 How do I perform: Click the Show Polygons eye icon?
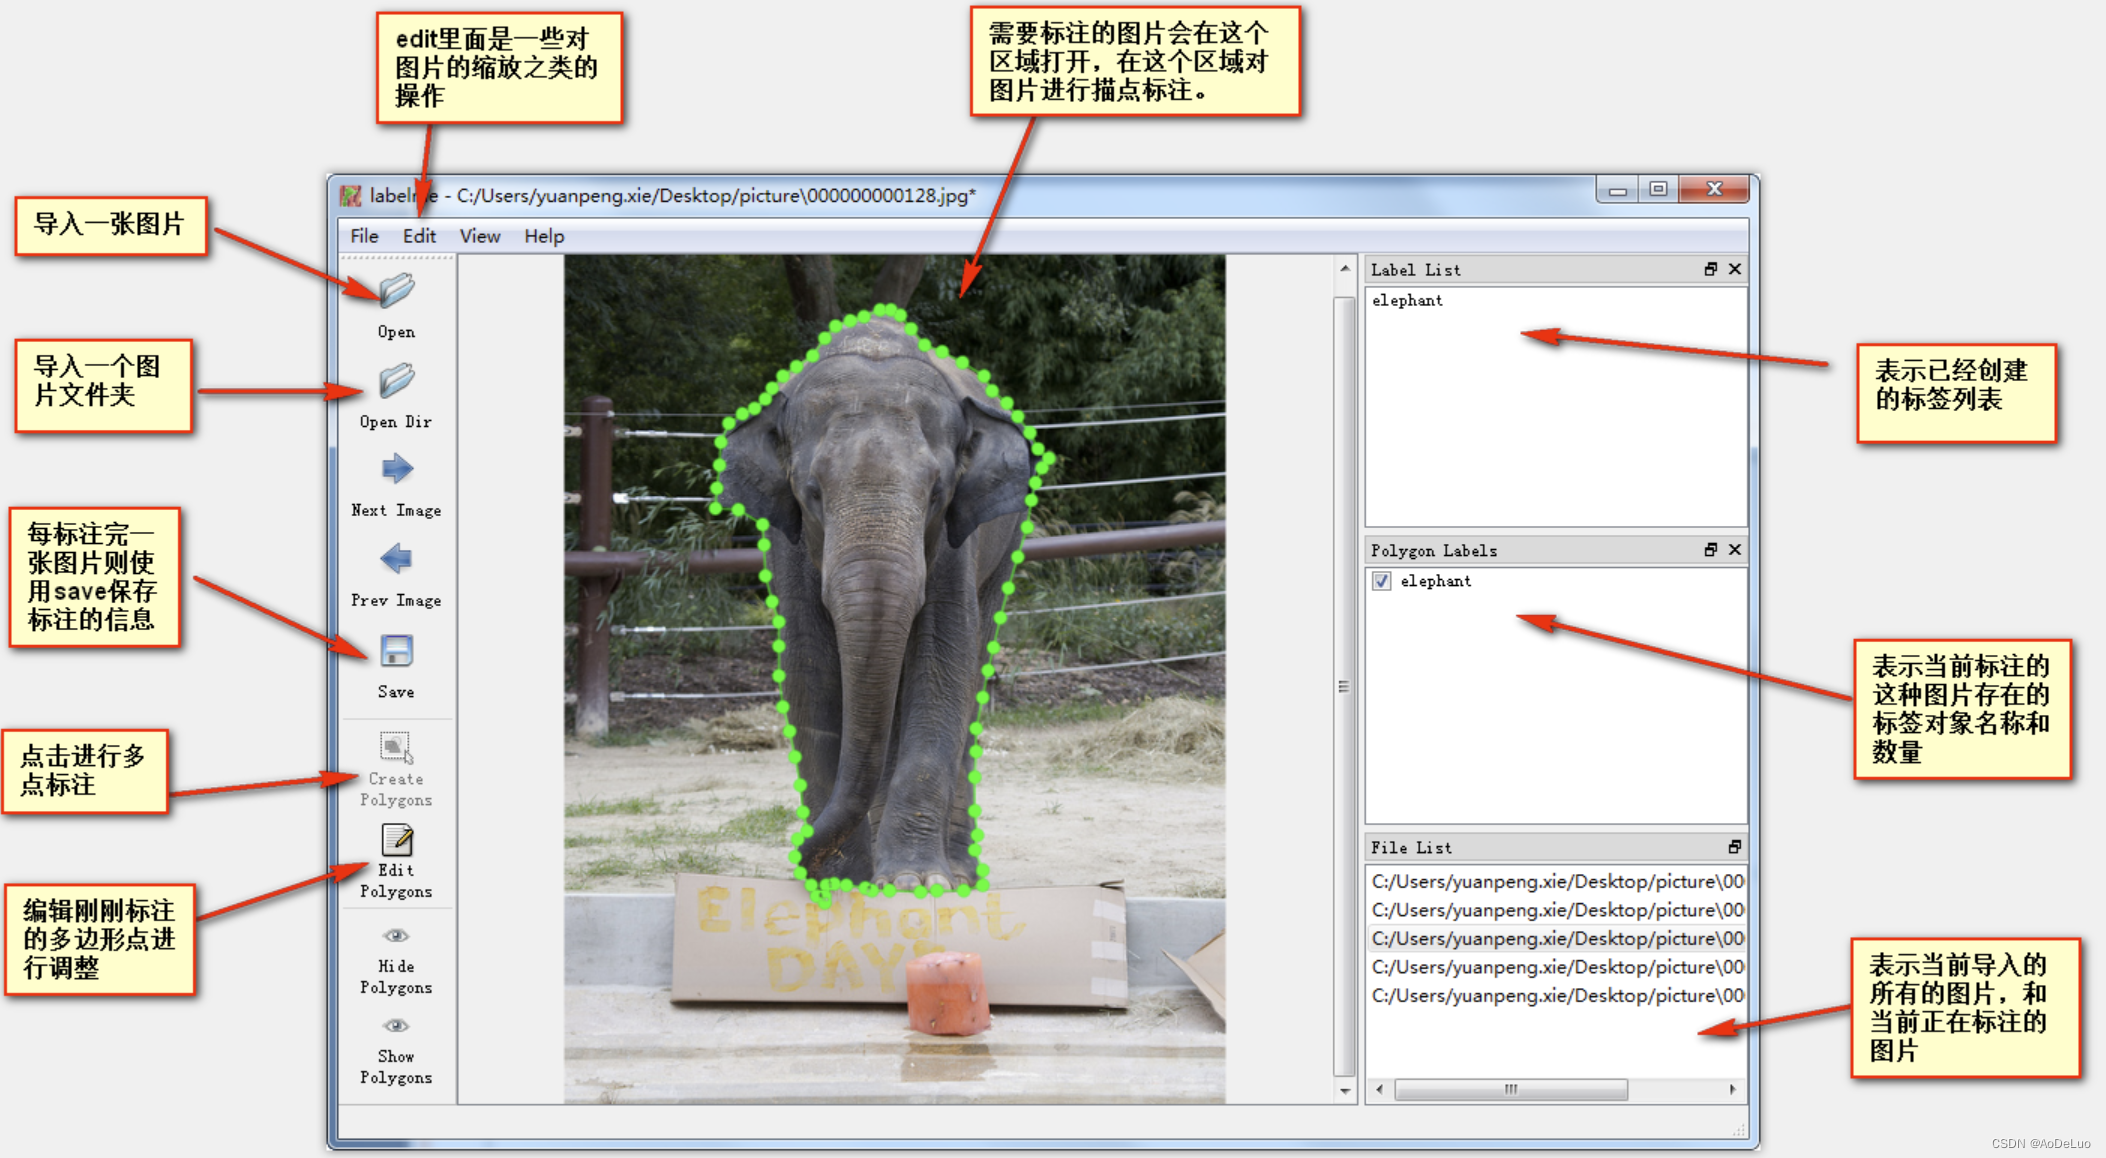[x=396, y=1026]
